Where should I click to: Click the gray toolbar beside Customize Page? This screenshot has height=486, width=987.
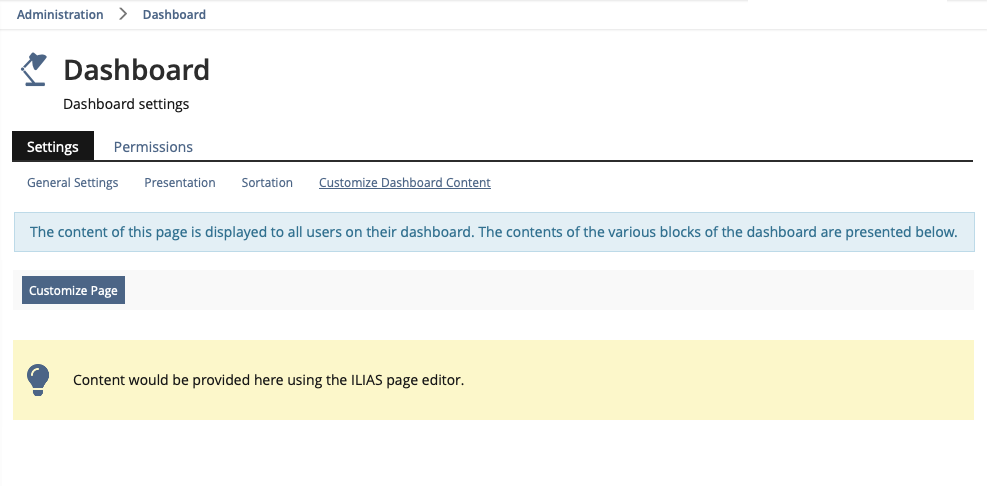(x=550, y=290)
